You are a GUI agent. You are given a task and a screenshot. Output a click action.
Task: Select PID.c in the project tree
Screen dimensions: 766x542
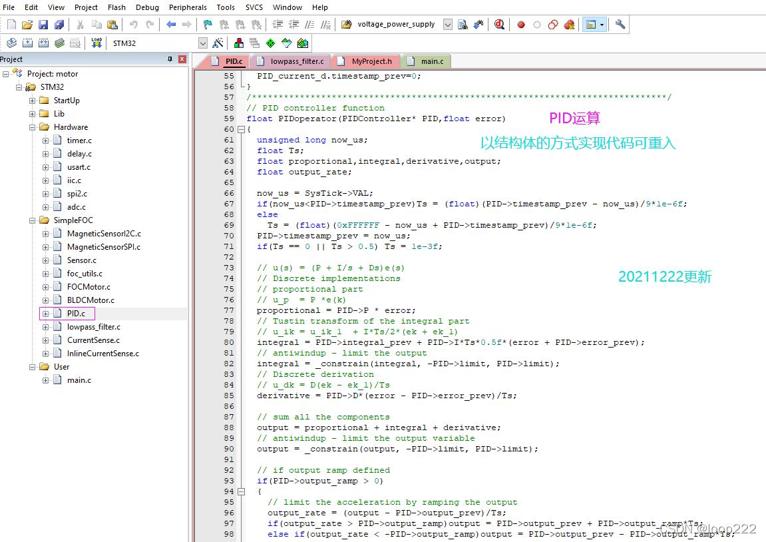click(x=76, y=313)
